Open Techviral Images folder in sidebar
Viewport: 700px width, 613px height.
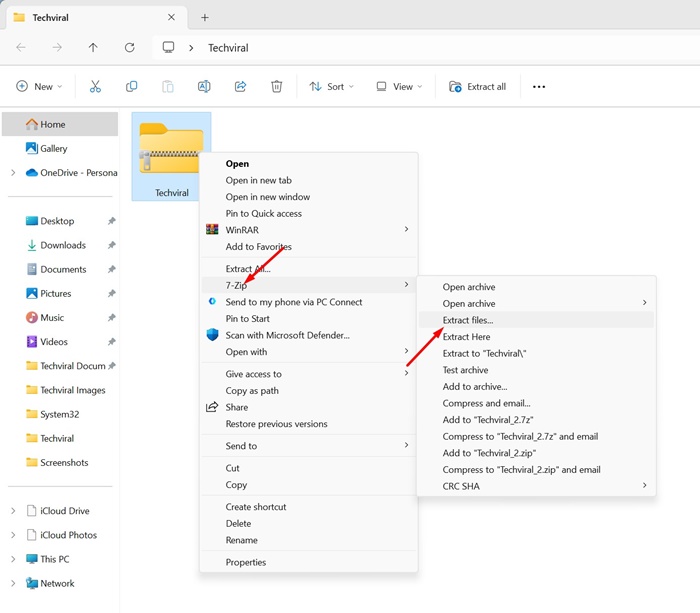[60, 390]
